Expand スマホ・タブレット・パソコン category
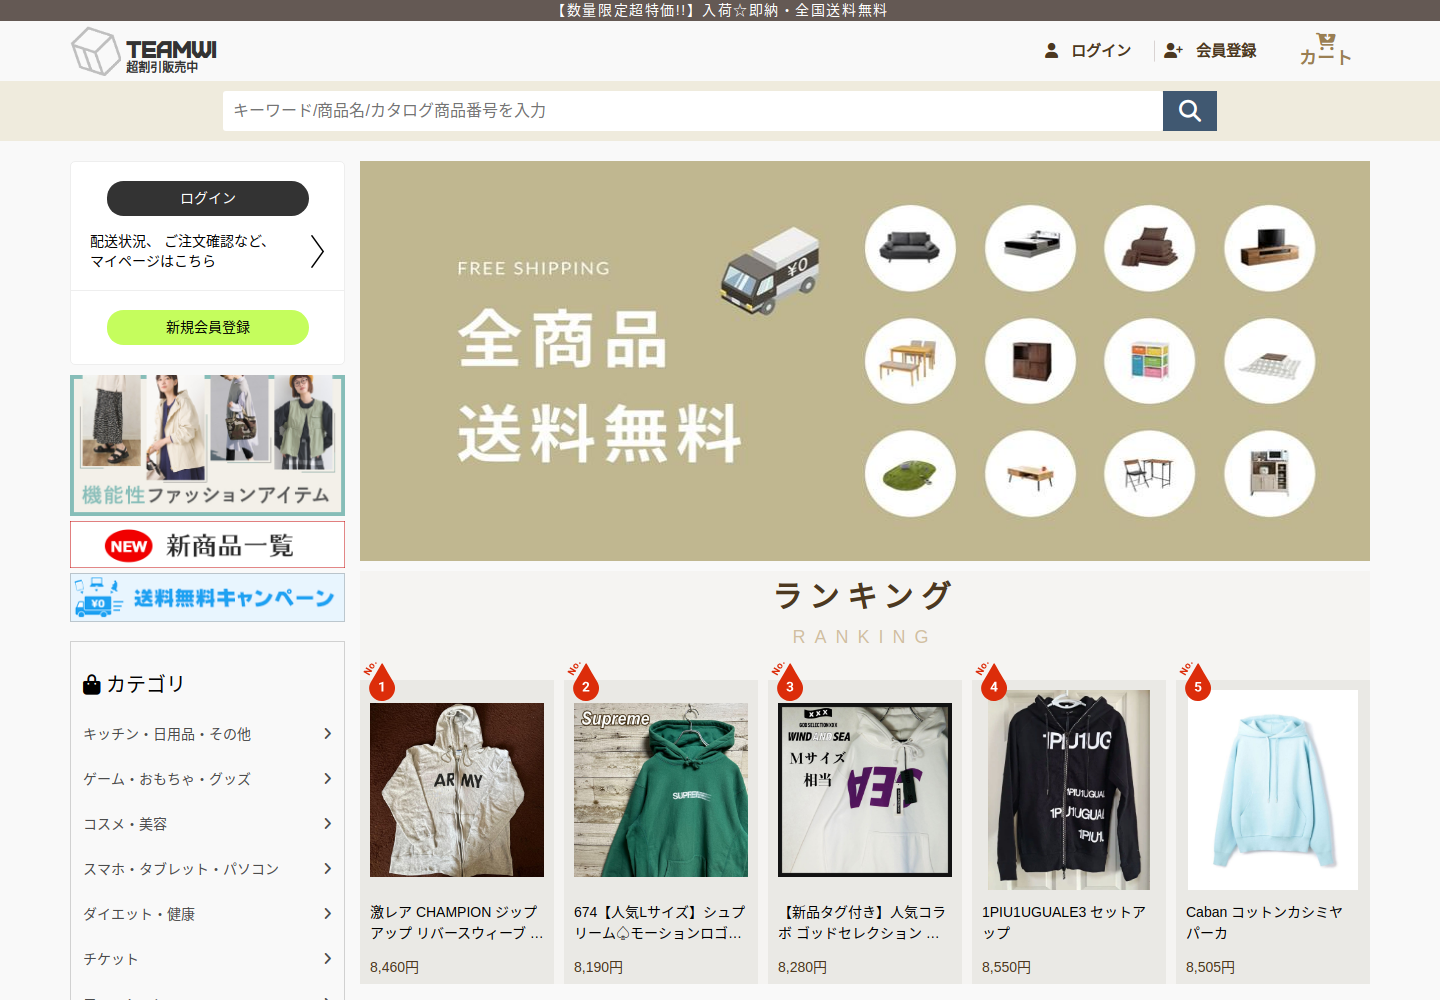Image resolution: width=1440 pixels, height=1000 pixels. [208, 869]
